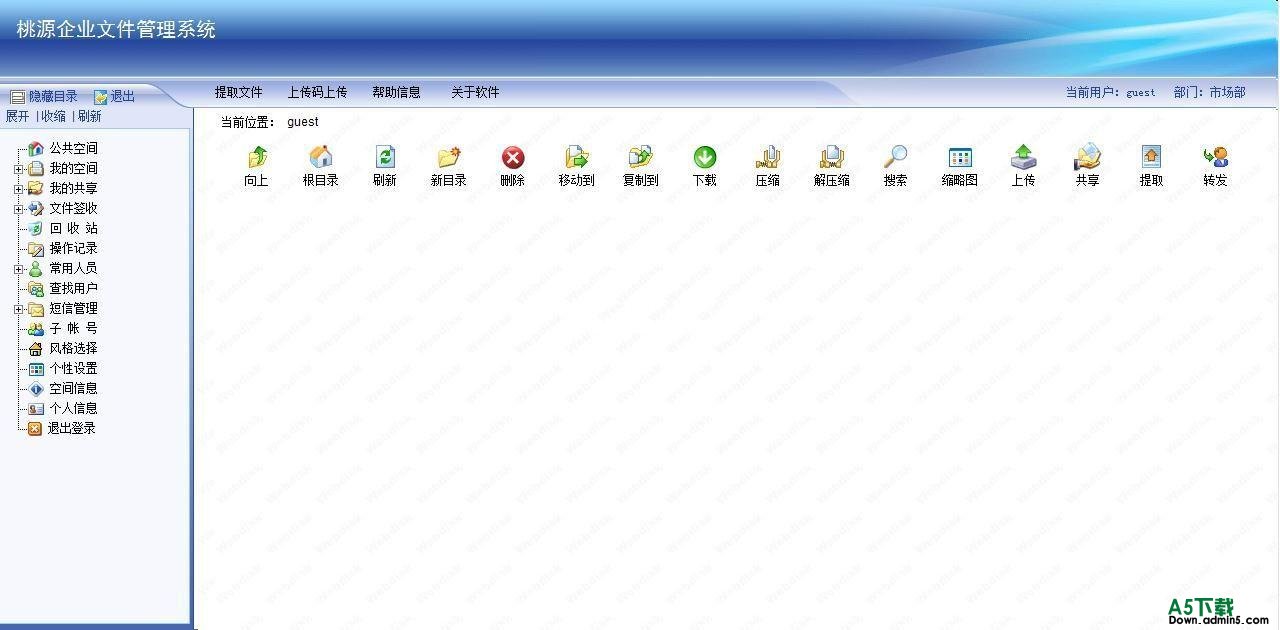Create a new folder with 新目录 icon

449,157
